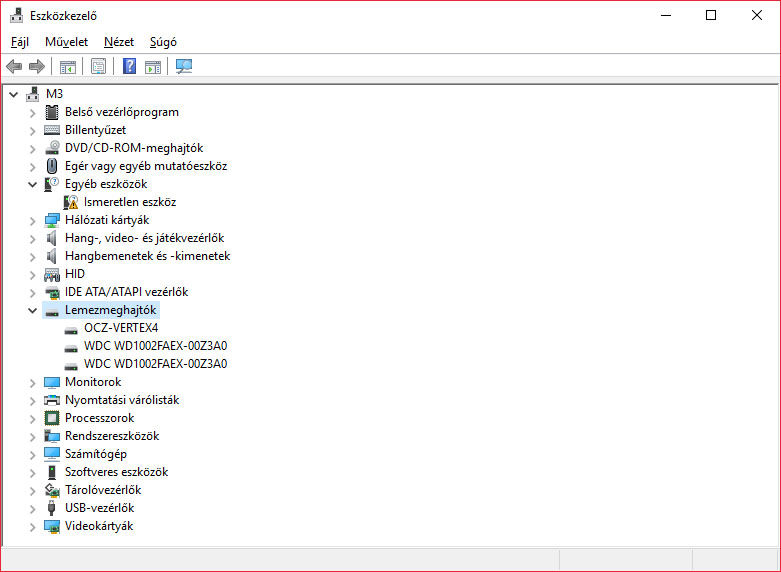This screenshot has height=572, width=781.
Task: Toggle the action pane toolbar icon
Action: 153,66
